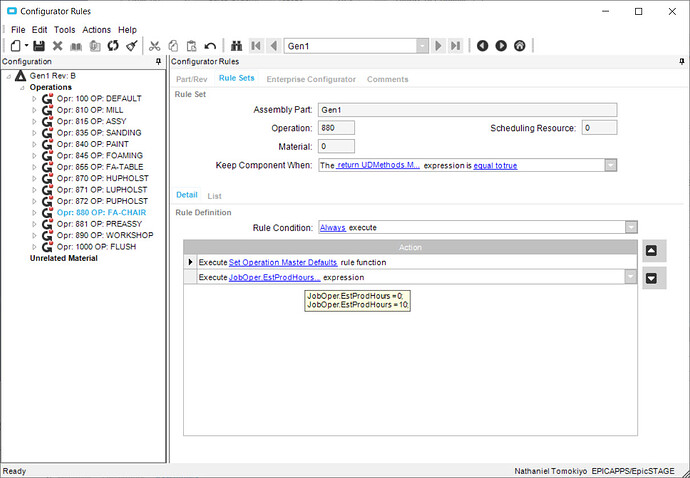Click the 'Always' rule condition link

333,228
